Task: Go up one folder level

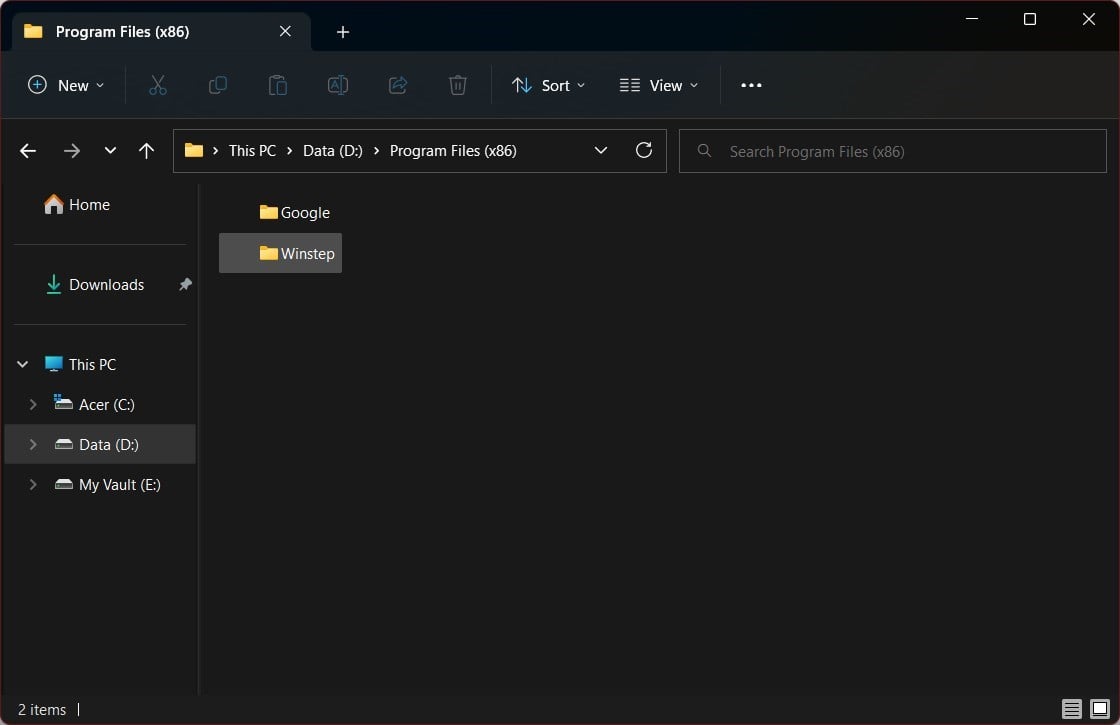Action: tap(146, 151)
